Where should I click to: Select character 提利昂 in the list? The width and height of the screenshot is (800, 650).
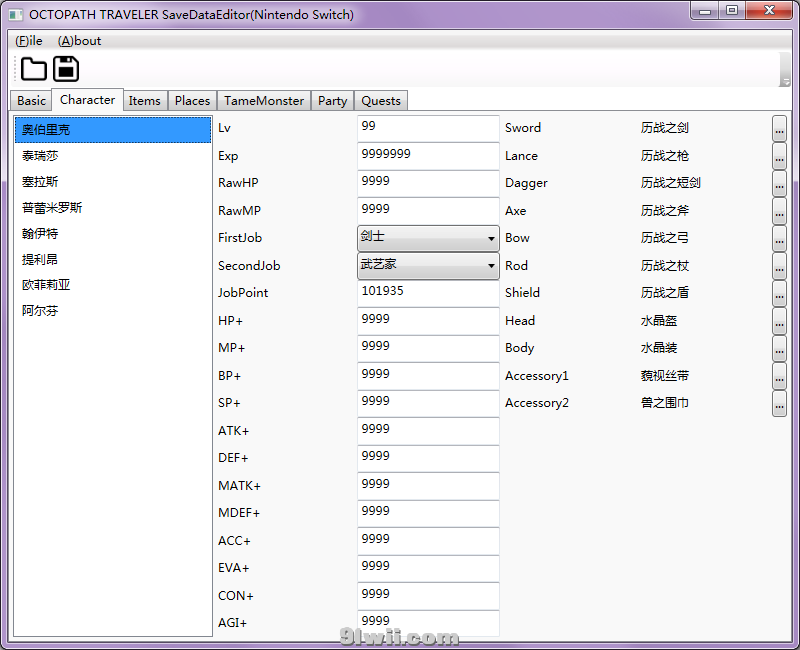point(113,259)
